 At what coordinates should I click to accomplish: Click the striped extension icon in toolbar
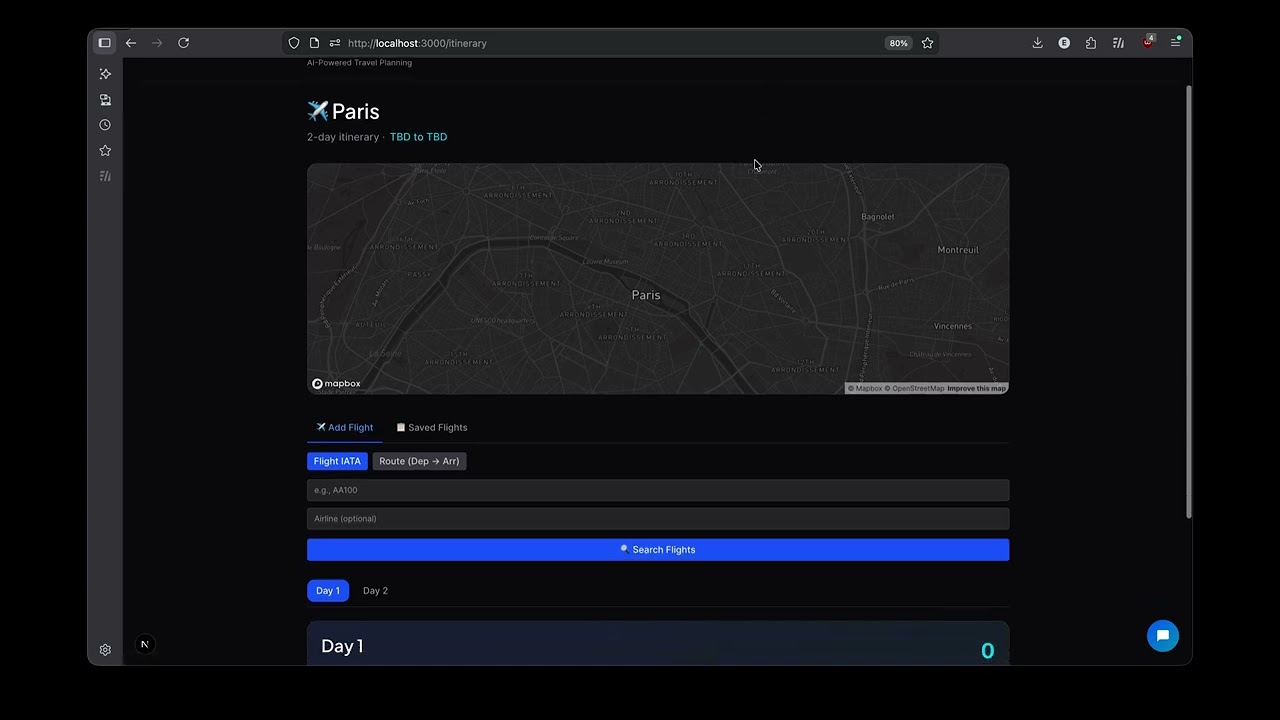click(1118, 43)
